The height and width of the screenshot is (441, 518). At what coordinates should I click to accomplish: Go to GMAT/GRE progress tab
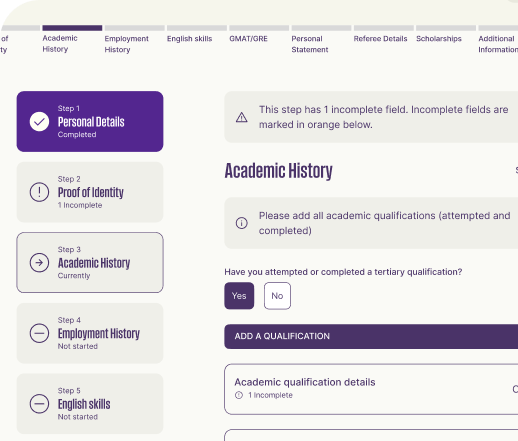[248, 39]
